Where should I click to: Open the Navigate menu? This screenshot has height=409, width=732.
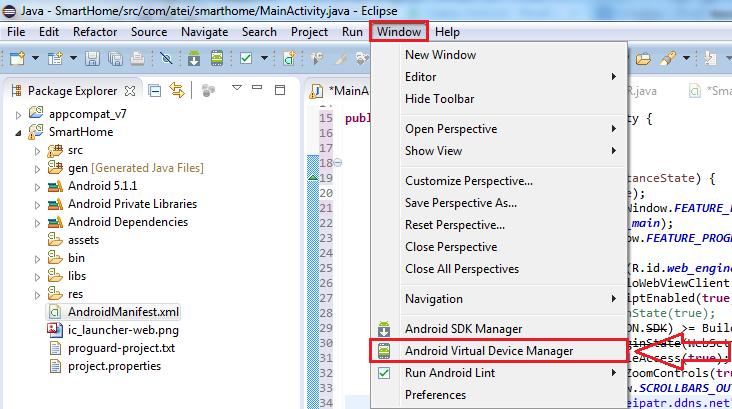pyautogui.click(x=204, y=32)
